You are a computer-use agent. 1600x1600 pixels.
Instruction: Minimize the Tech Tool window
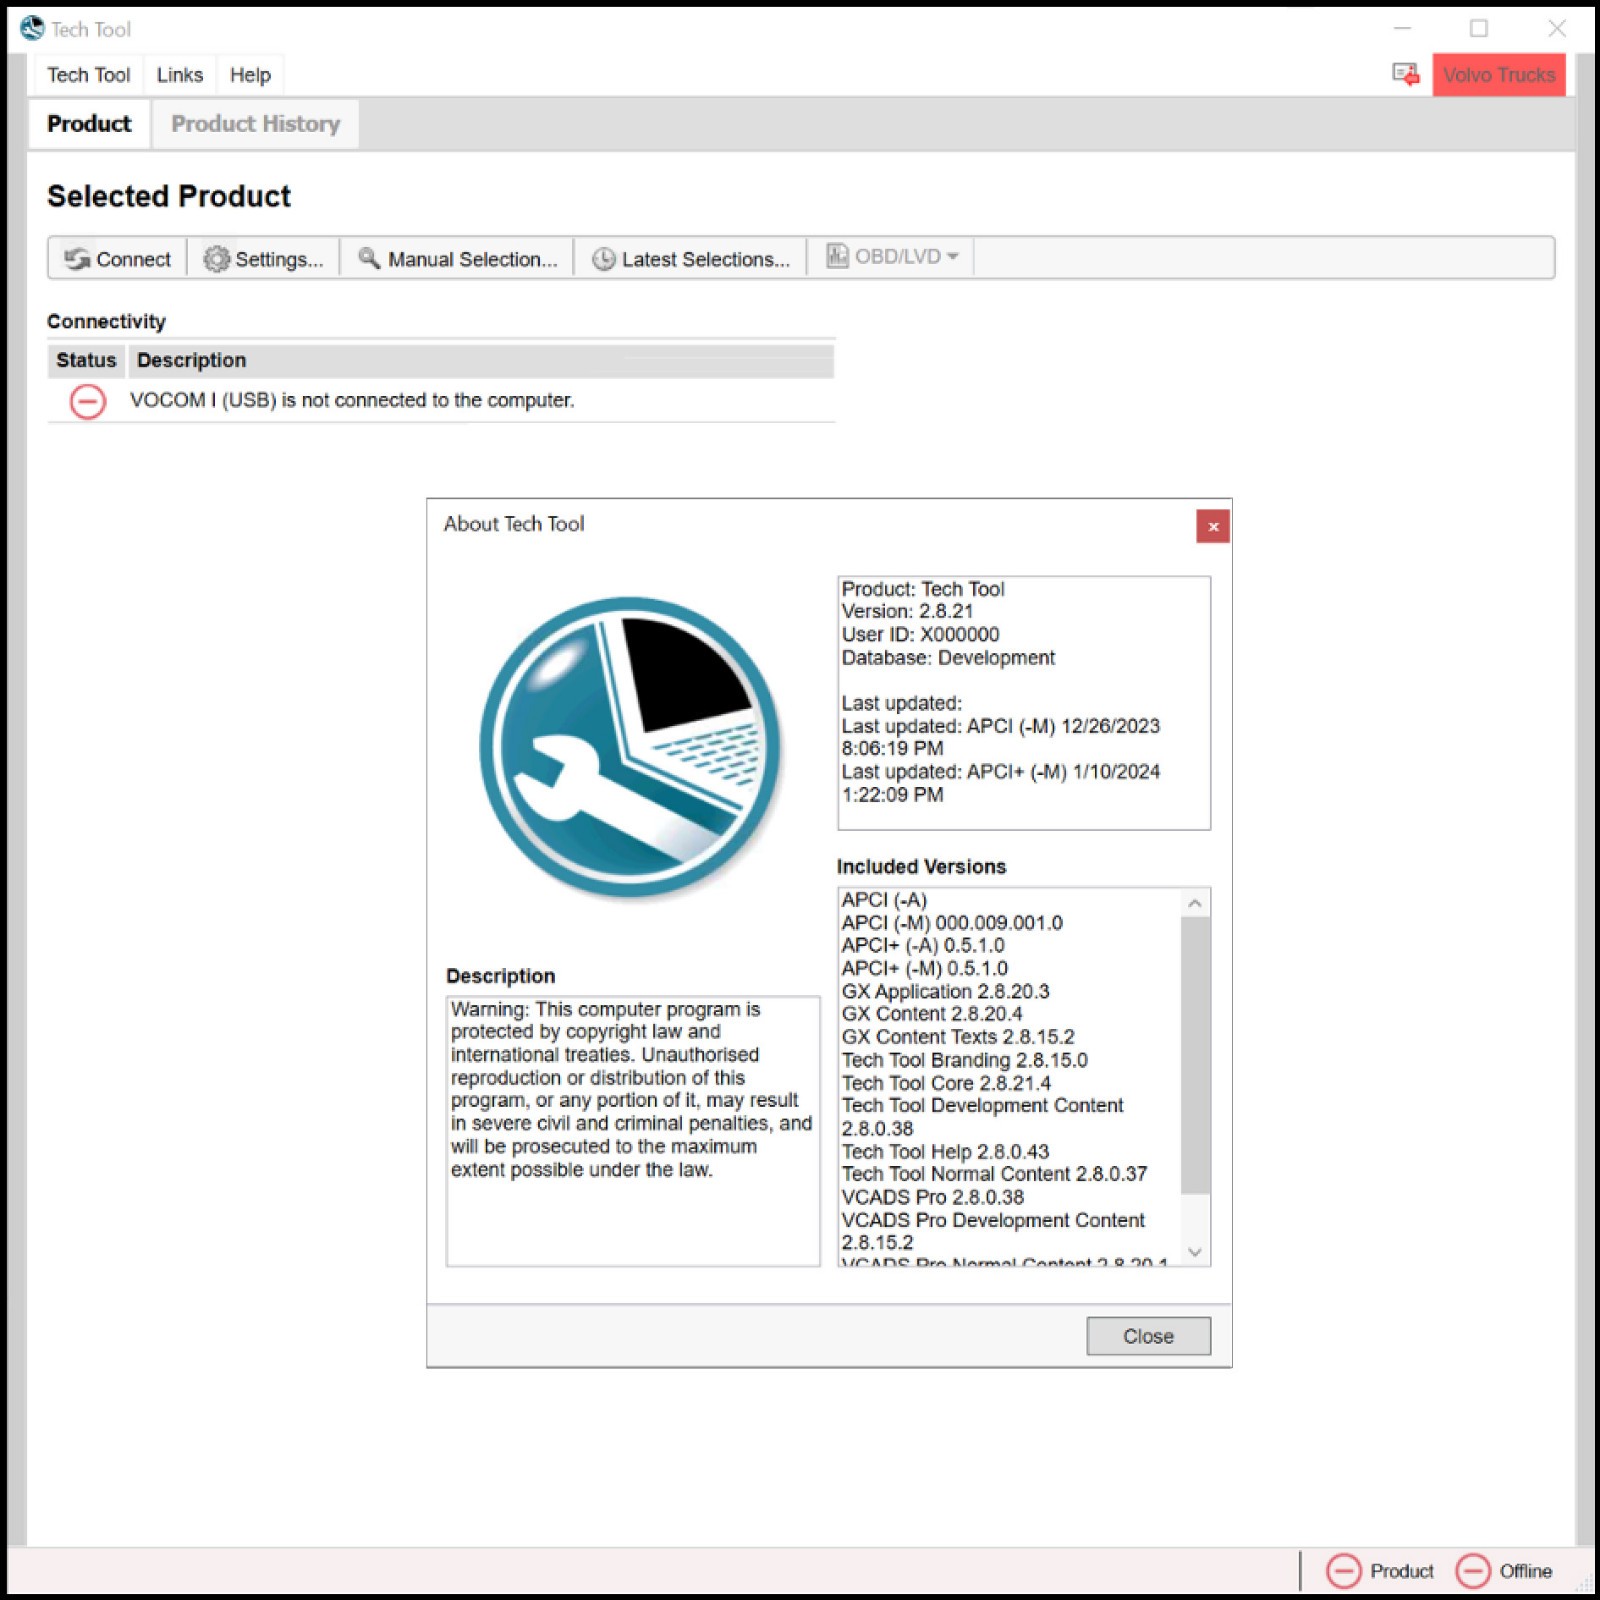(1403, 29)
